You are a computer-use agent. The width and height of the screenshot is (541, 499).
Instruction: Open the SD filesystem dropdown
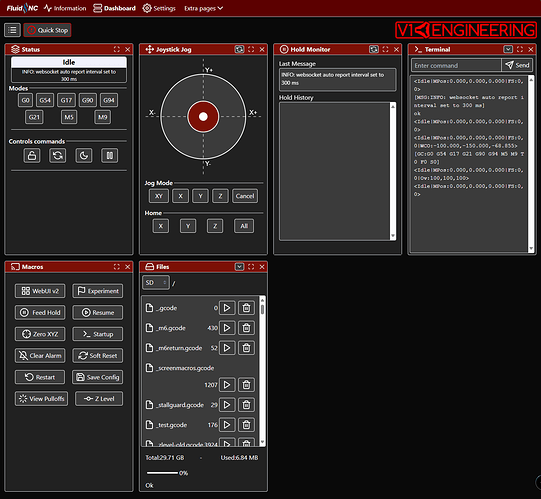coord(156,283)
